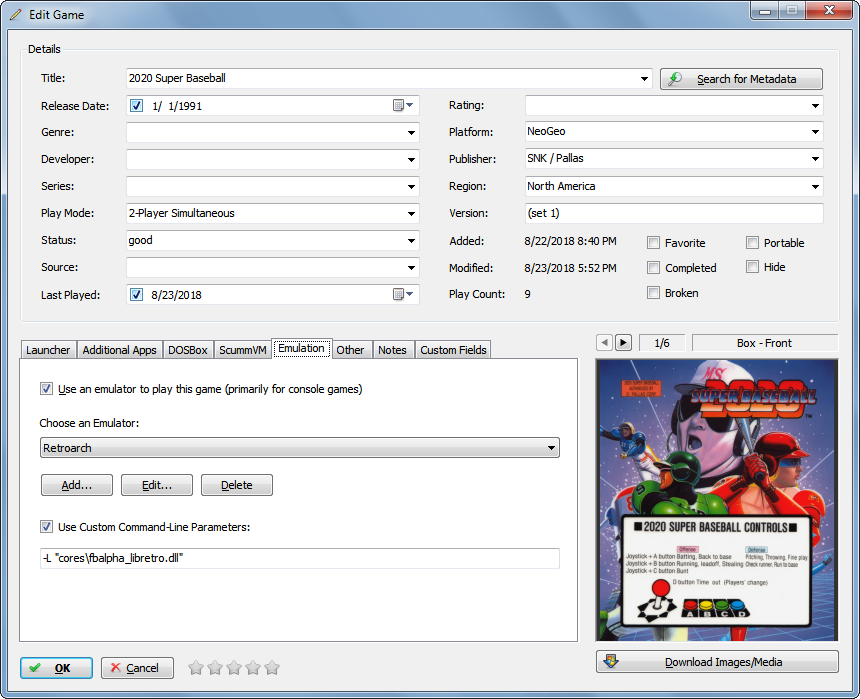Screen dimensions: 860x699
Task: Check the Completed checkbox
Action: [x=653, y=267]
